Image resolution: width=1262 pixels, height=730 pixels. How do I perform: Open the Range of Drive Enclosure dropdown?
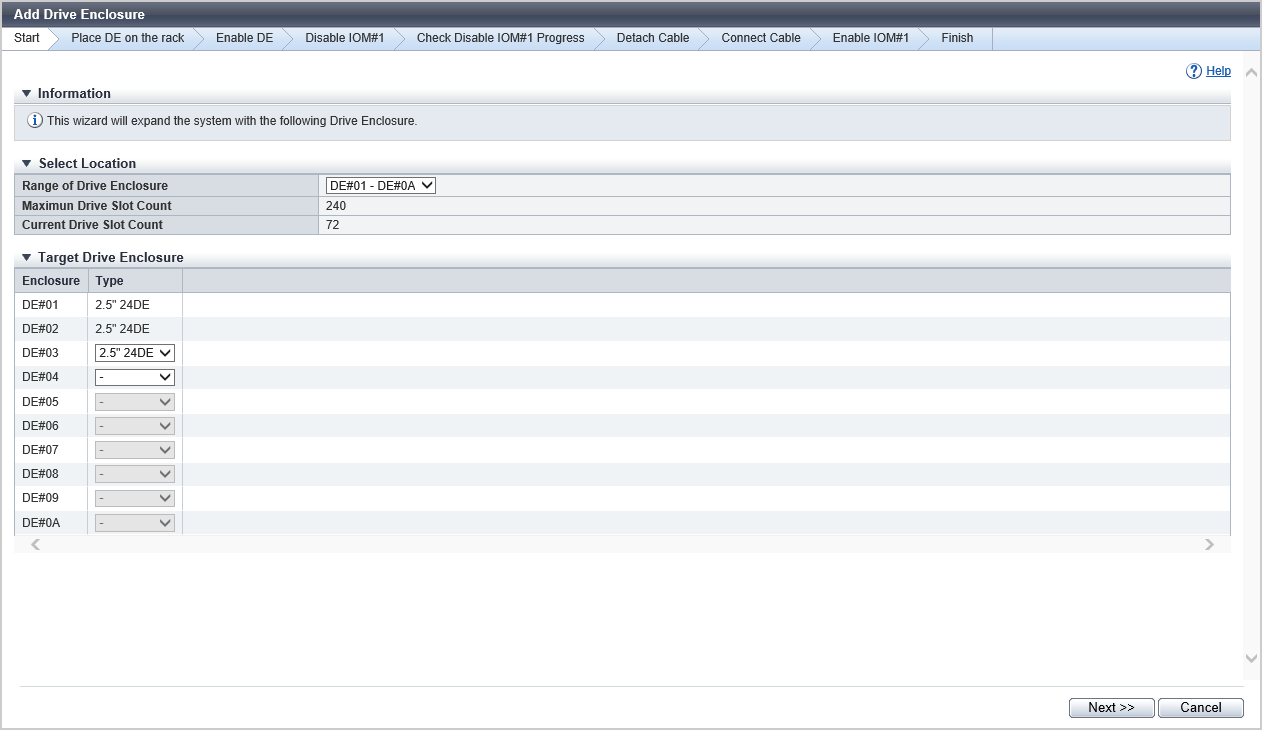click(x=381, y=185)
